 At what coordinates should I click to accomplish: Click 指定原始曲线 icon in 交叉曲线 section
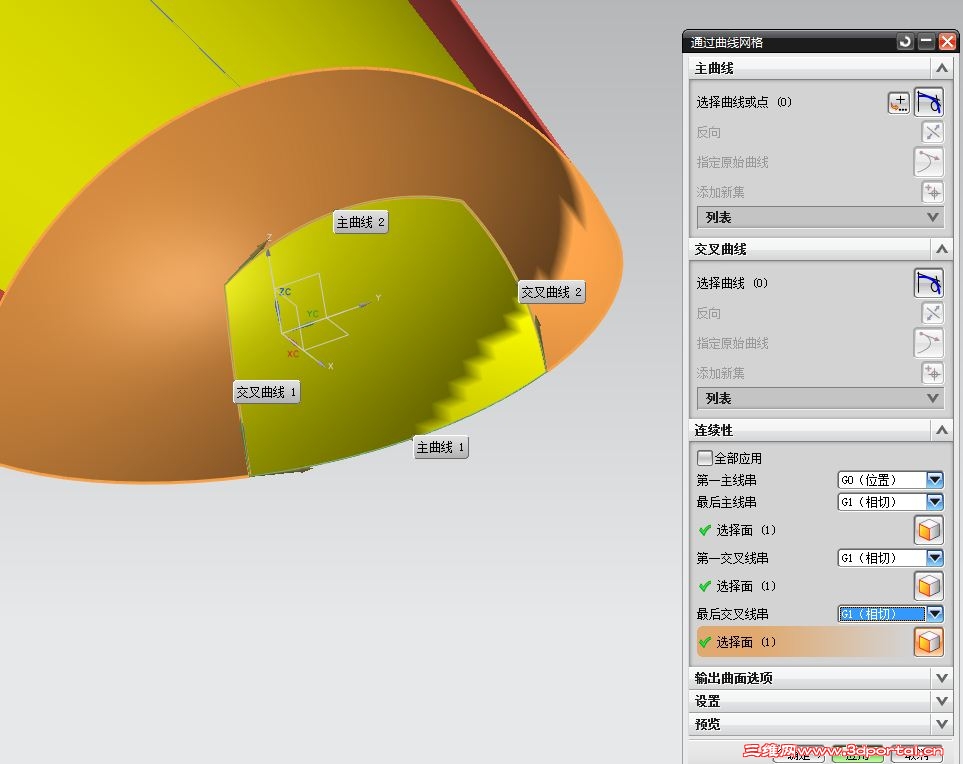click(x=929, y=343)
